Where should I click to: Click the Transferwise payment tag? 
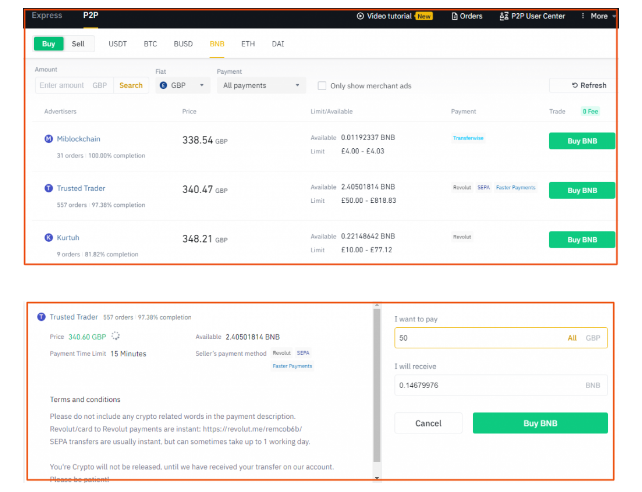point(468,138)
